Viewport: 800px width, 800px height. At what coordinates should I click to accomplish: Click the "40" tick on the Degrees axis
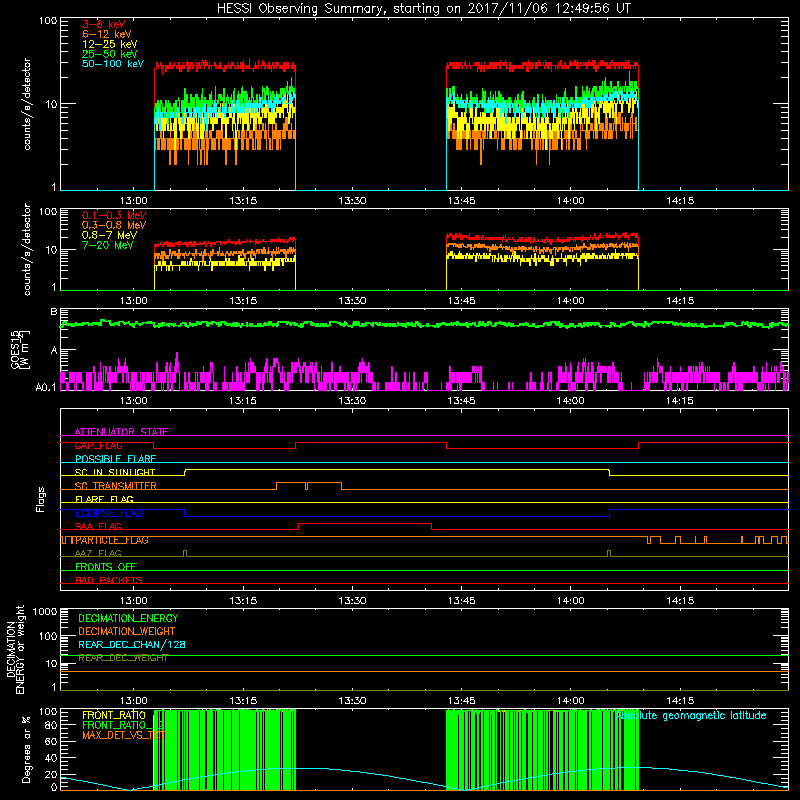pyautogui.click(x=51, y=758)
